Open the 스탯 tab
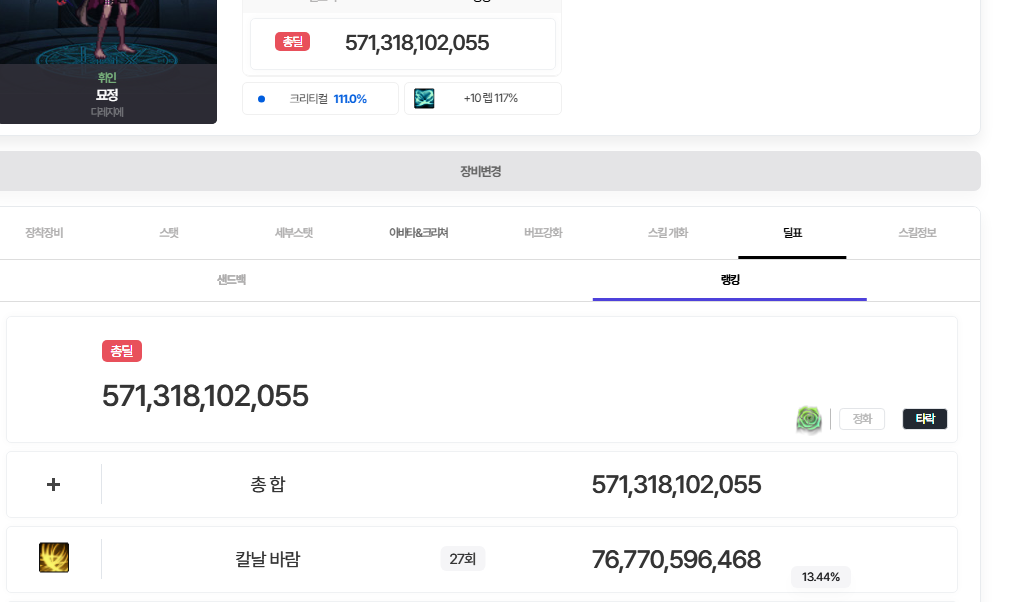 (x=169, y=233)
